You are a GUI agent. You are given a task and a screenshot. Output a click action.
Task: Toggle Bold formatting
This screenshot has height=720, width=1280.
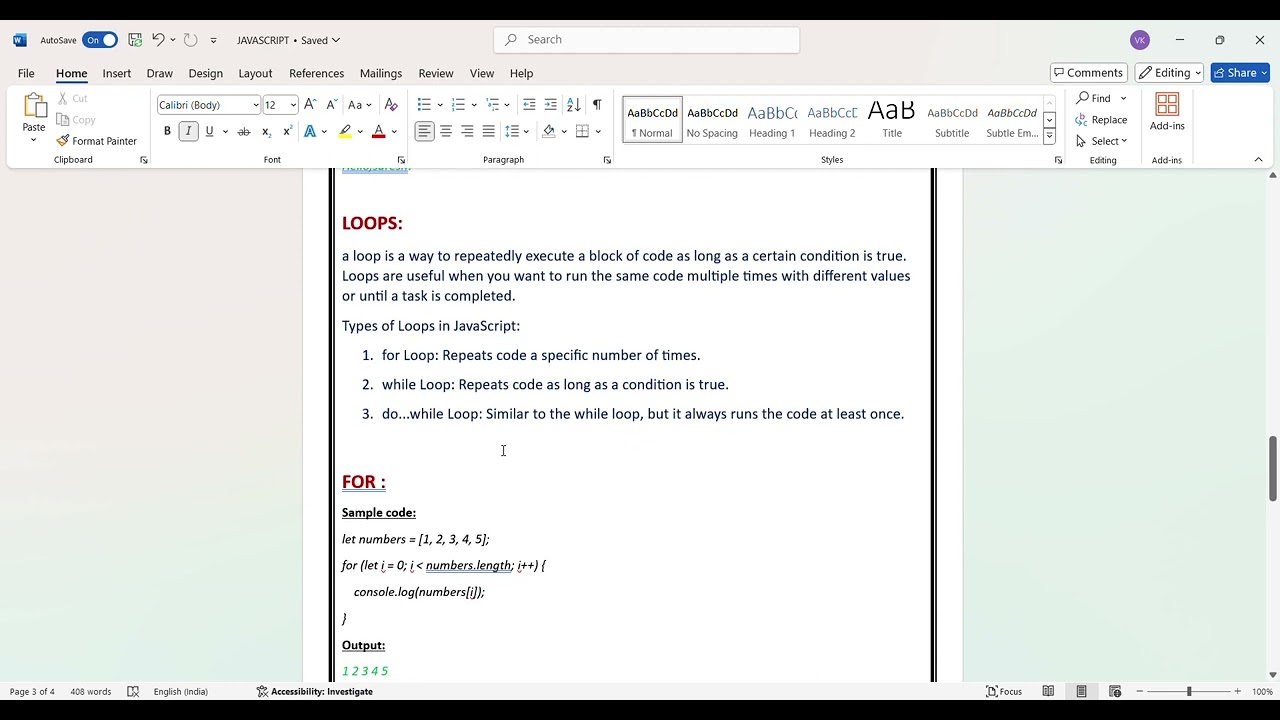coord(167,132)
